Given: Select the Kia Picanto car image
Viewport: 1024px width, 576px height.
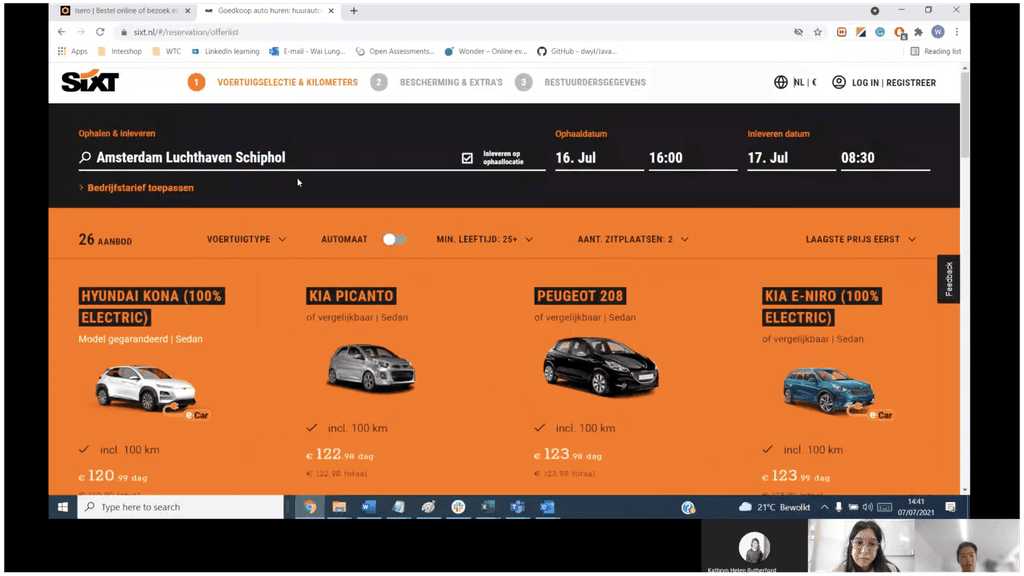Looking at the screenshot, I should [371, 368].
